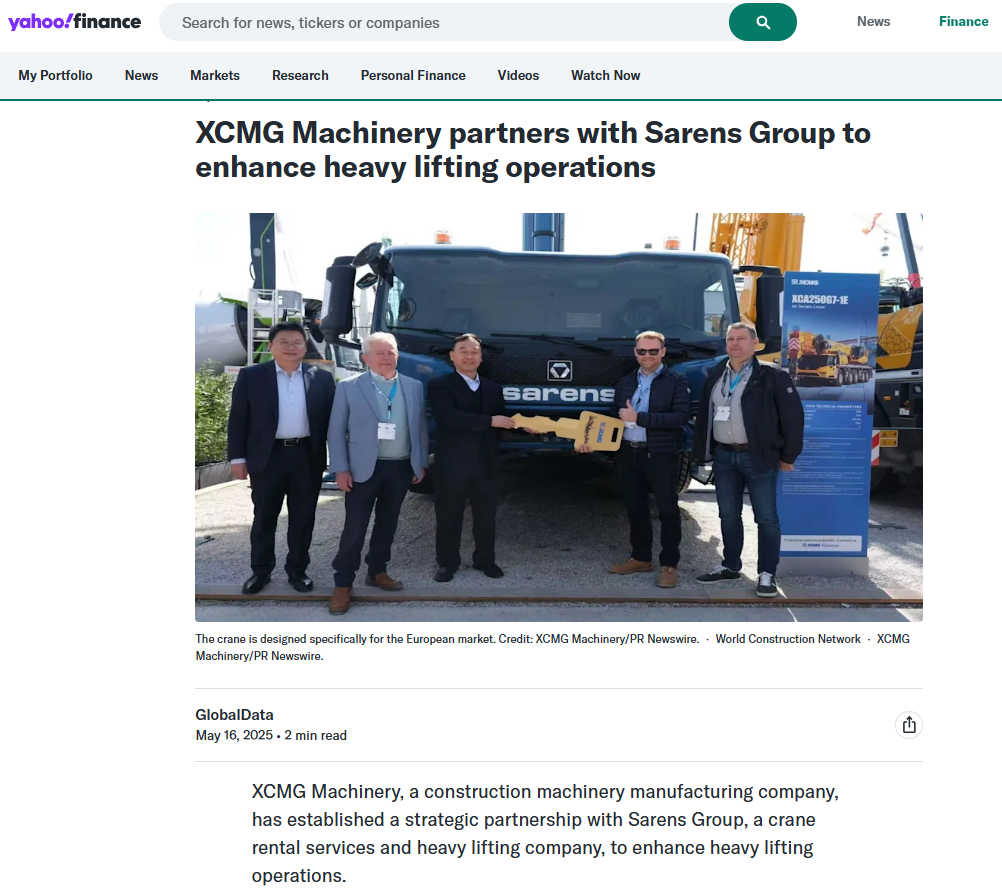The height and width of the screenshot is (895, 1002).
Task: Click the XCMG Machinery article headline
Action: point(533,150)
